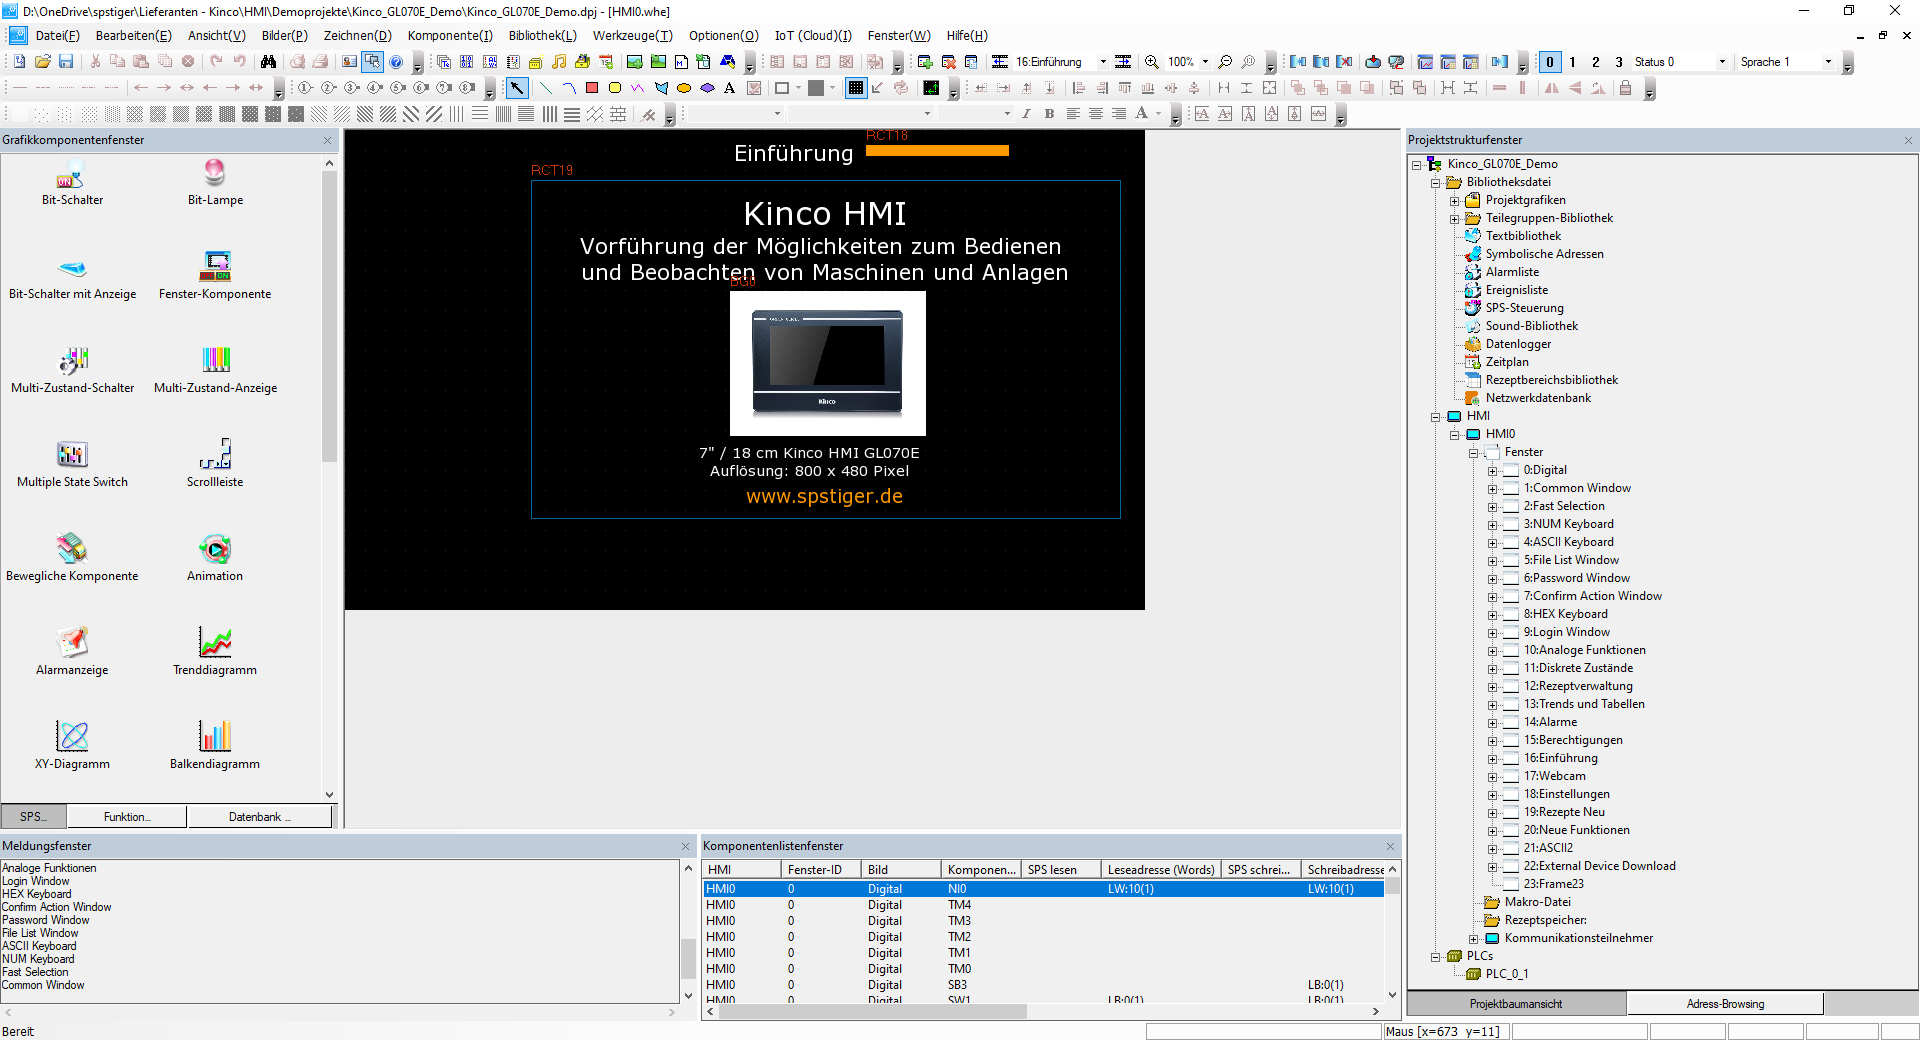Collapse the Bibliotheksdatei tree node

(1436, 183)
